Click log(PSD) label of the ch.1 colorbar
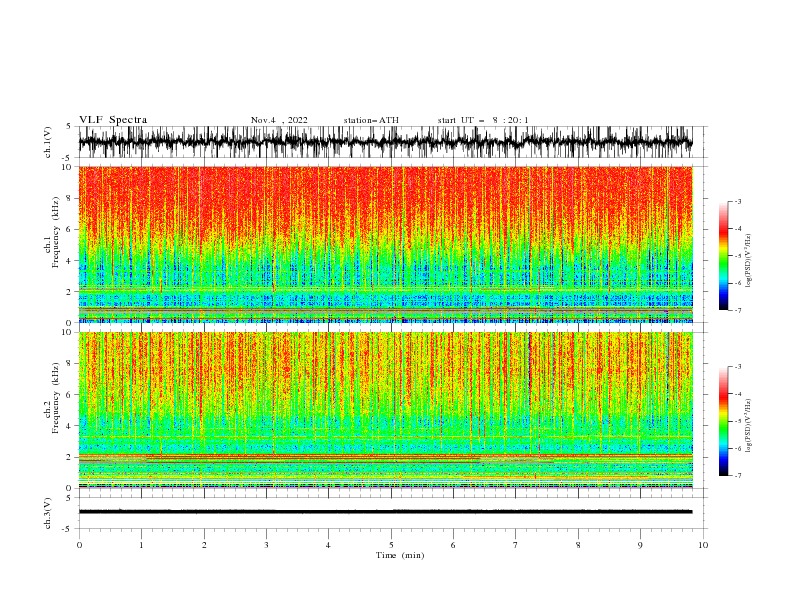 tap(748, 261)
